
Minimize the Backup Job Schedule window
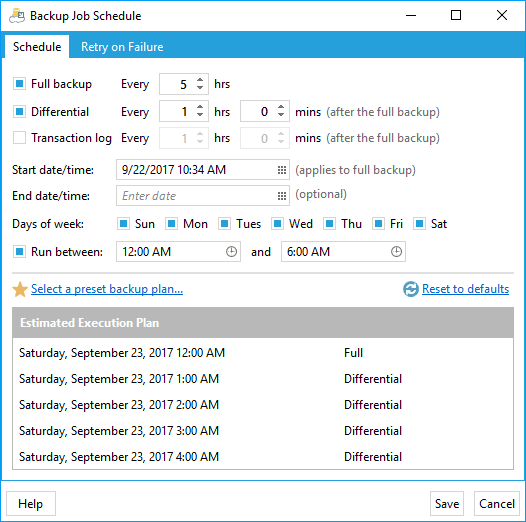[411, 15]
